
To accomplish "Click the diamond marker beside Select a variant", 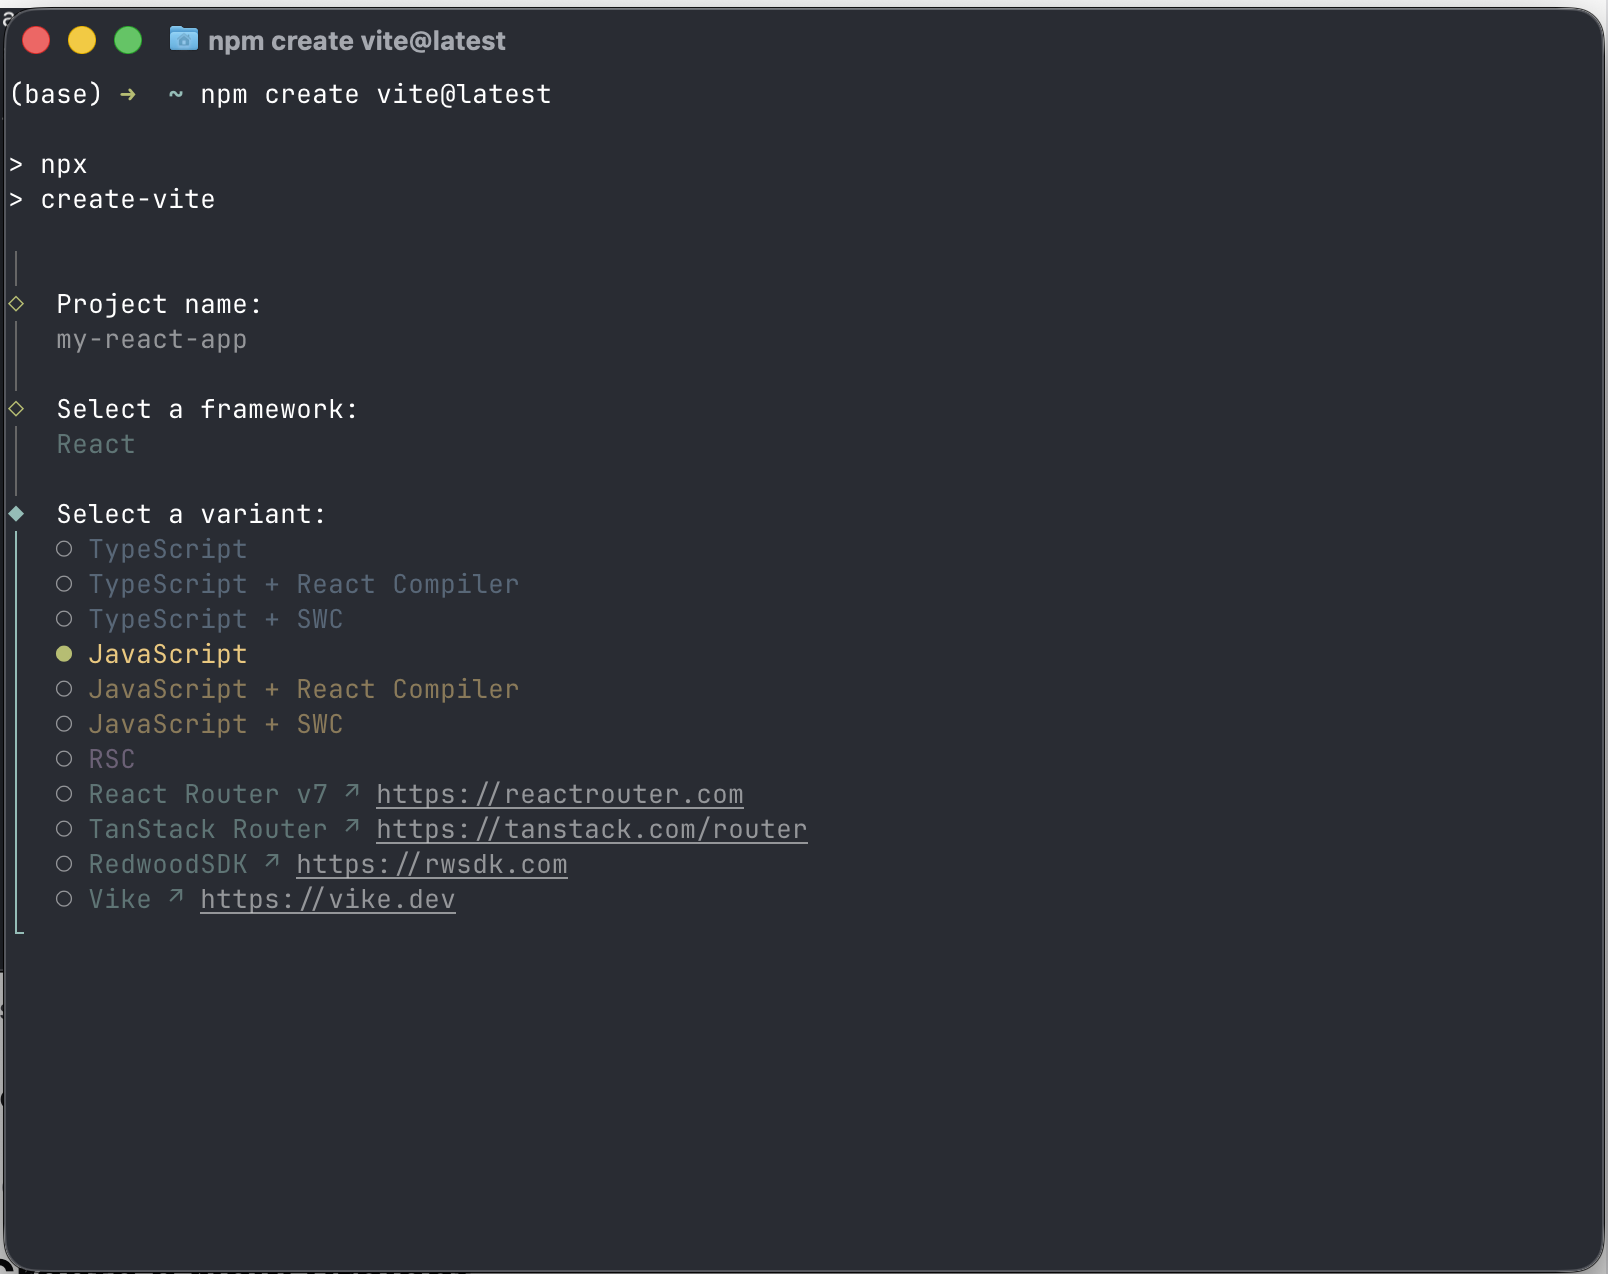I will (x=16, y=513).
